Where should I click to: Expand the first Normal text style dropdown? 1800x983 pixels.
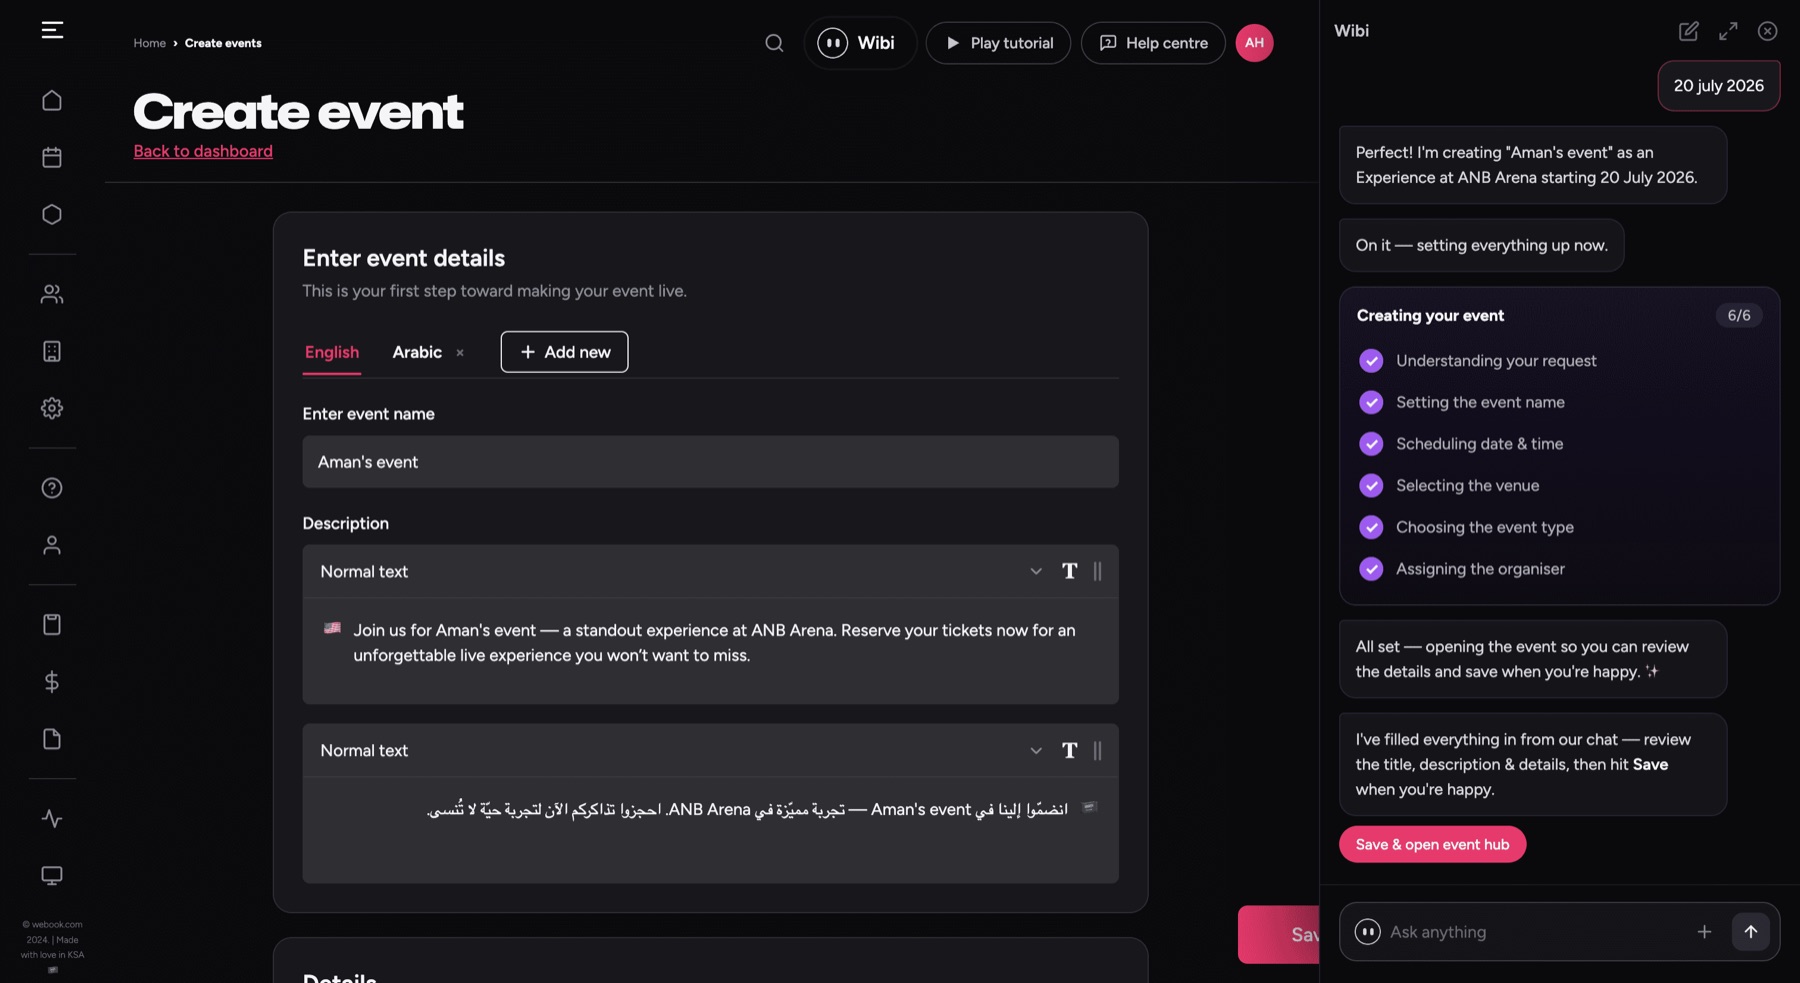pyautogui.click(x=1036, y=571)
